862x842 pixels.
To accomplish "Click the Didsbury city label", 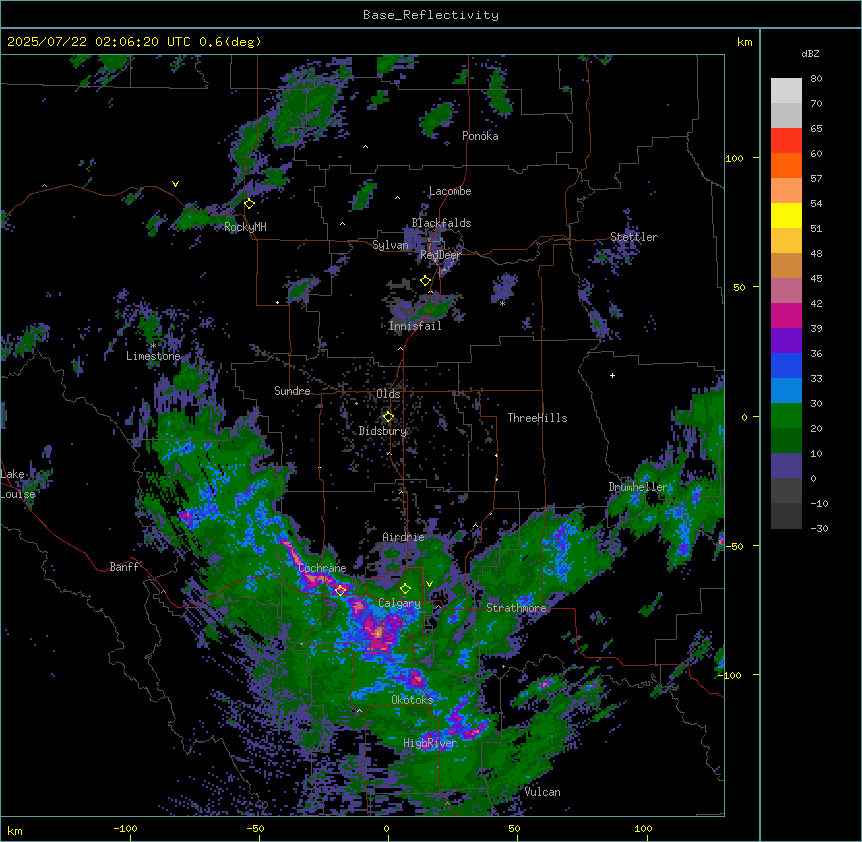I will click(383, 431).
